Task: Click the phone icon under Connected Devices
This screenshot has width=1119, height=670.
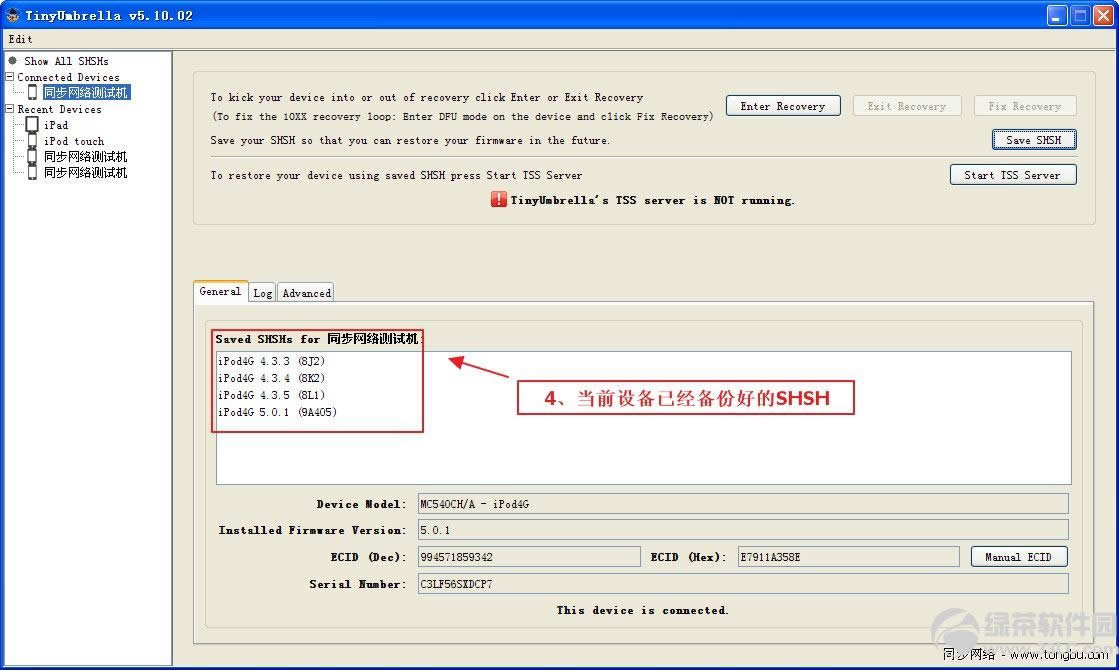Action: (x=32, y=92)
